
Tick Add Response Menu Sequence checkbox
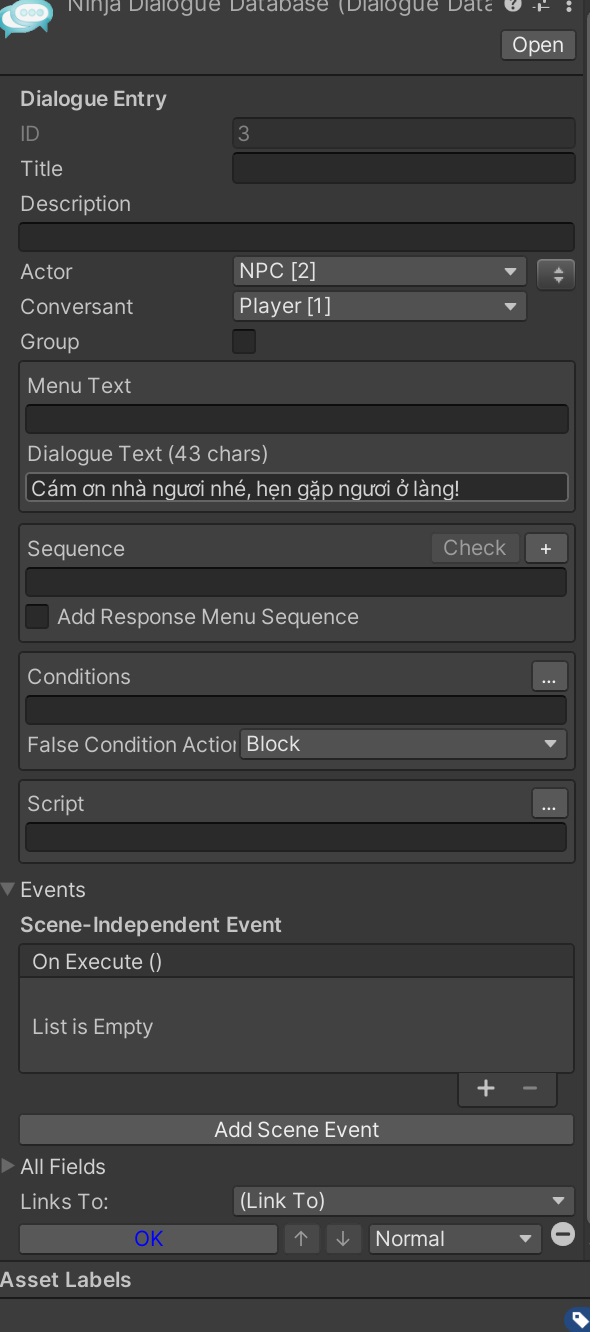pos(37,617)
